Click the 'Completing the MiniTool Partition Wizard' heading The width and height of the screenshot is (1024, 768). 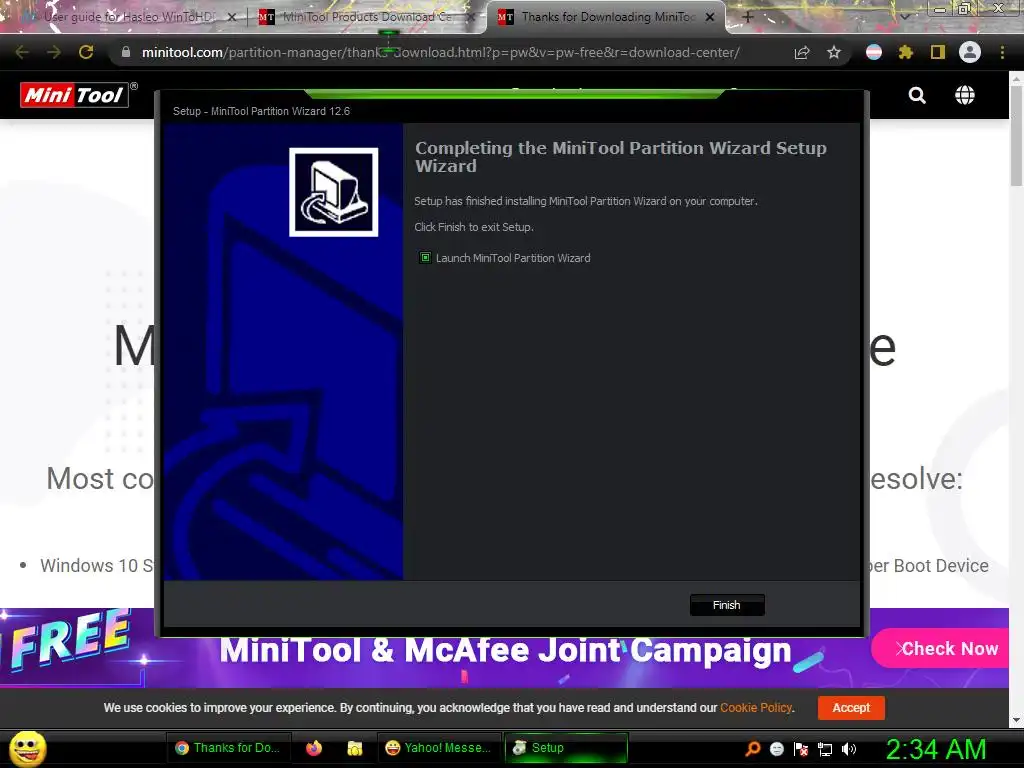pos(621,157)
